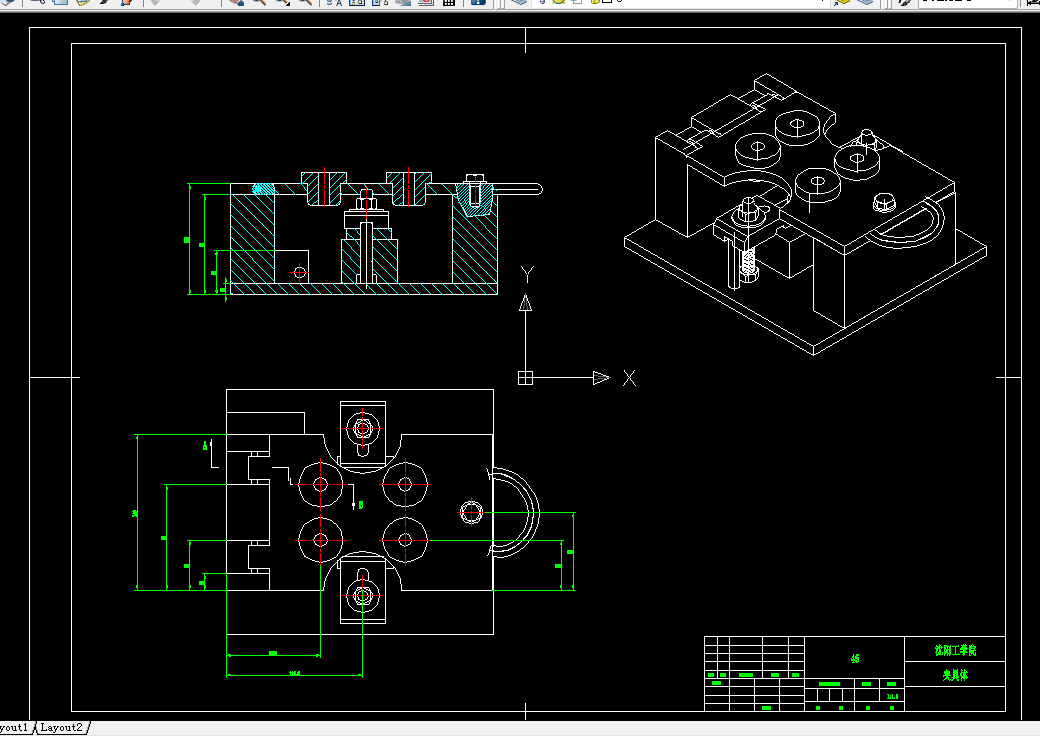Select the top plan view base outline
Screen dimensions: 1040x737
[360, 512]
